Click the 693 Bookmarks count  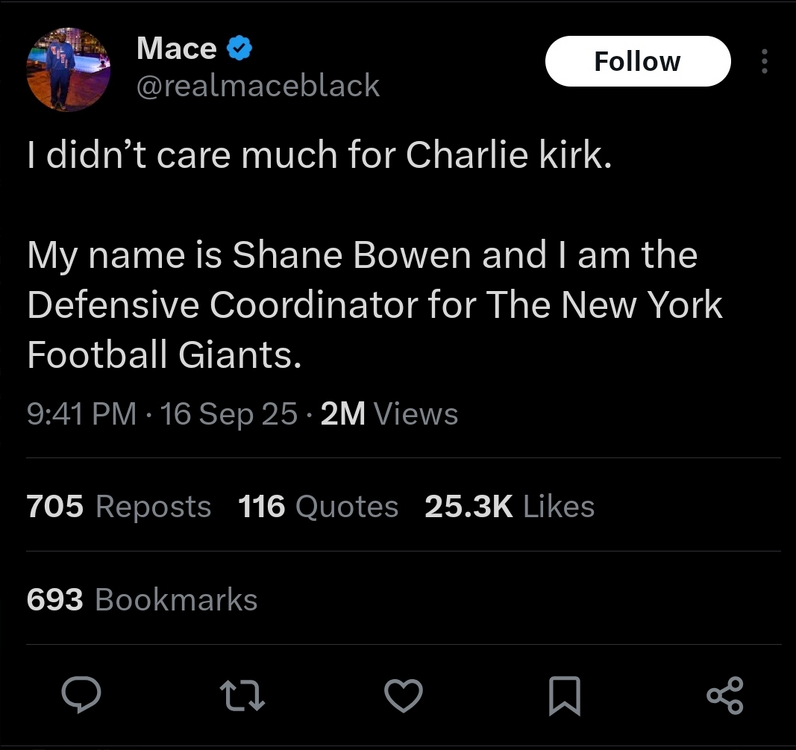142,599
